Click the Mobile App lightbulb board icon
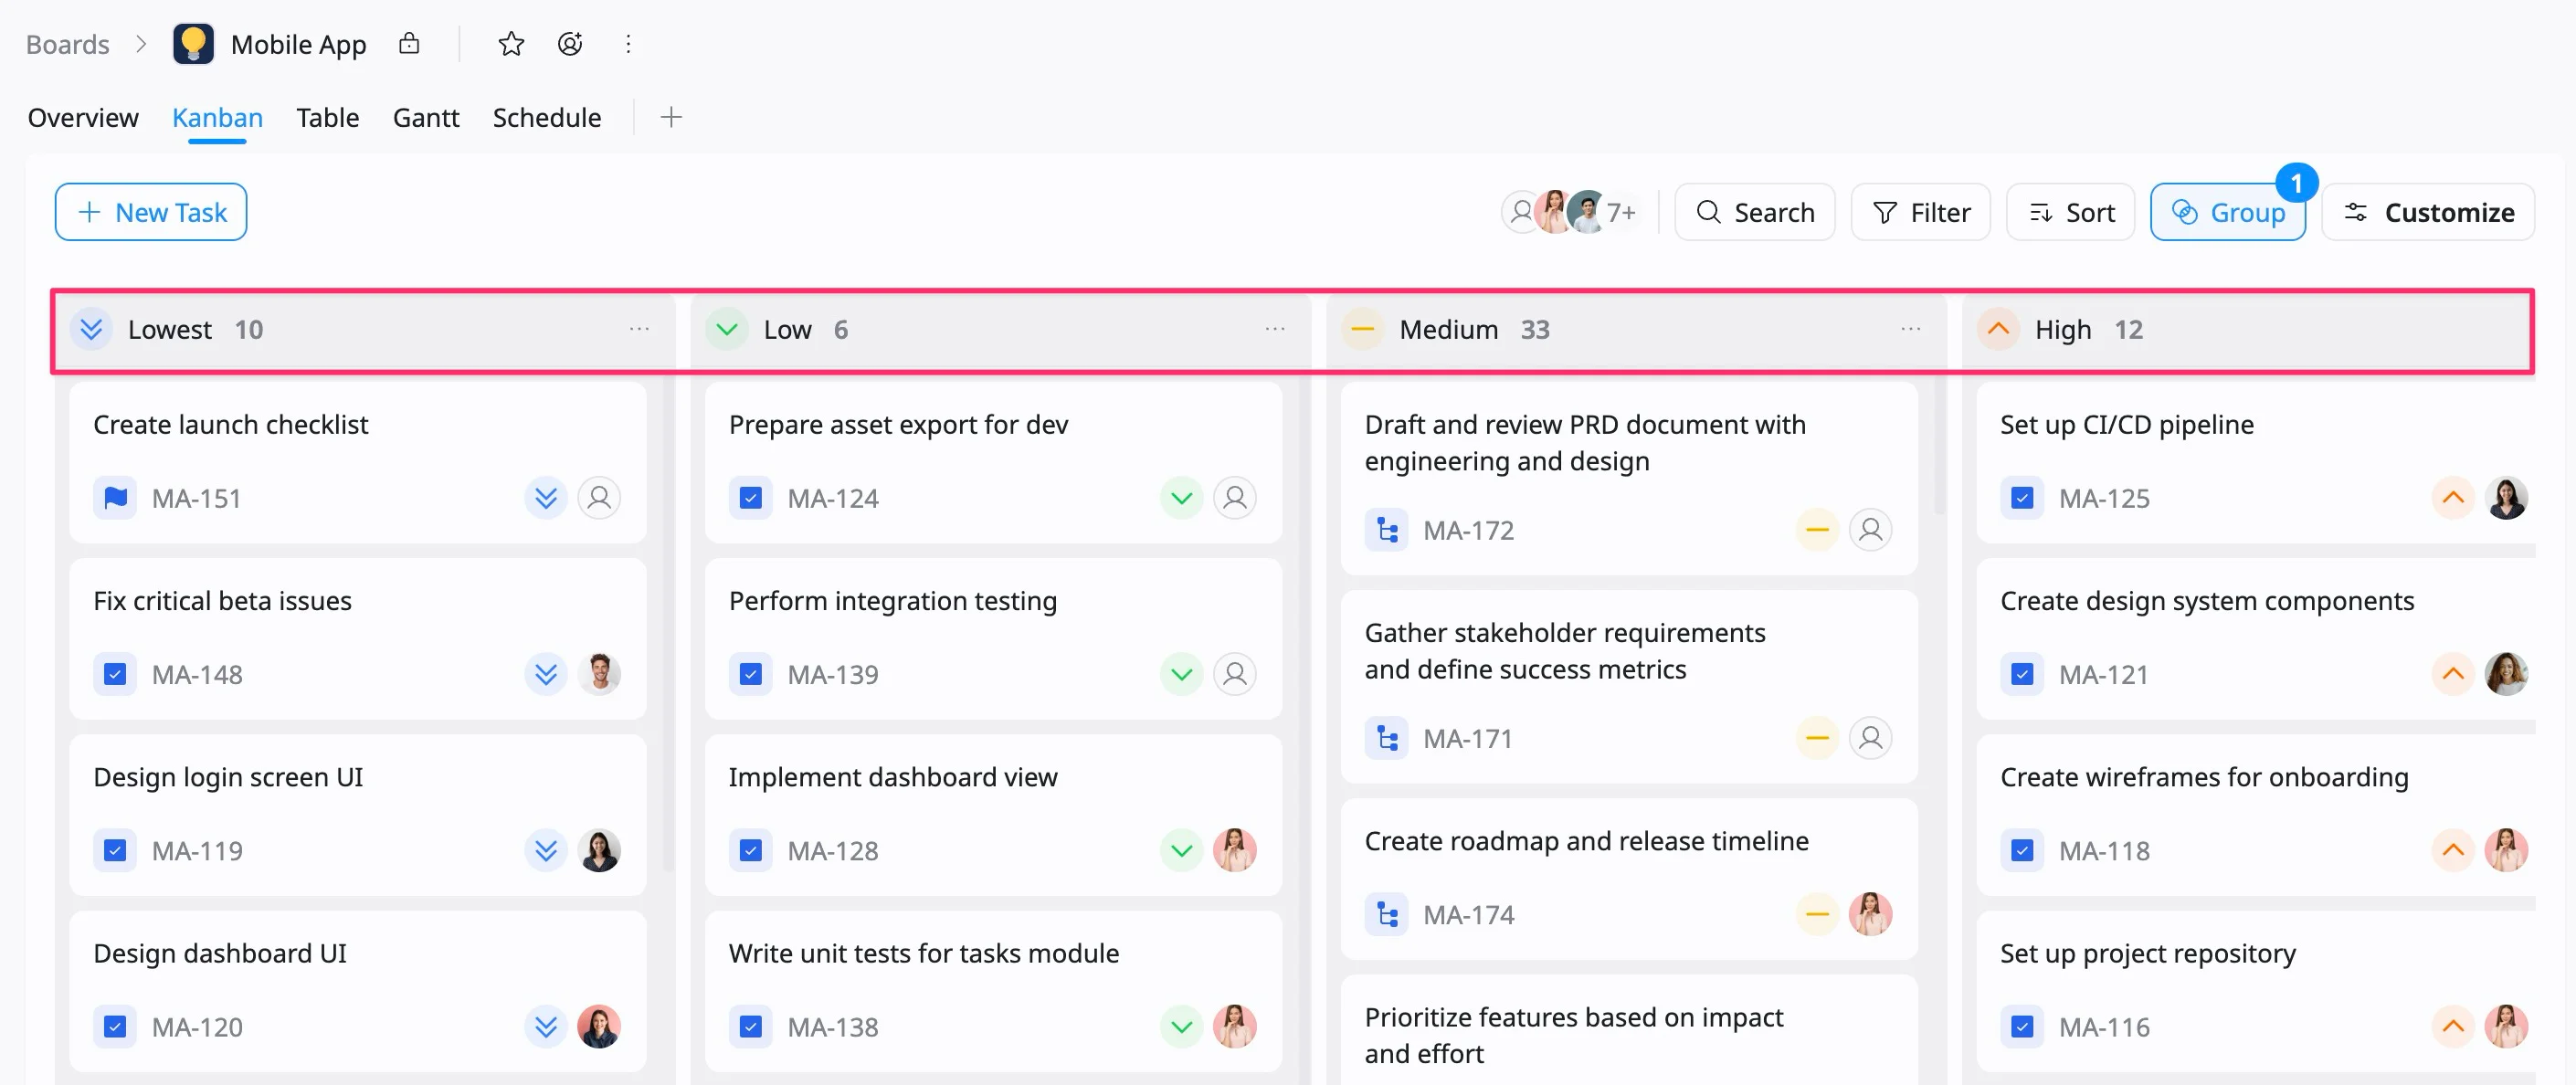The image size is (2576, 1085). (x=193, y=44)
